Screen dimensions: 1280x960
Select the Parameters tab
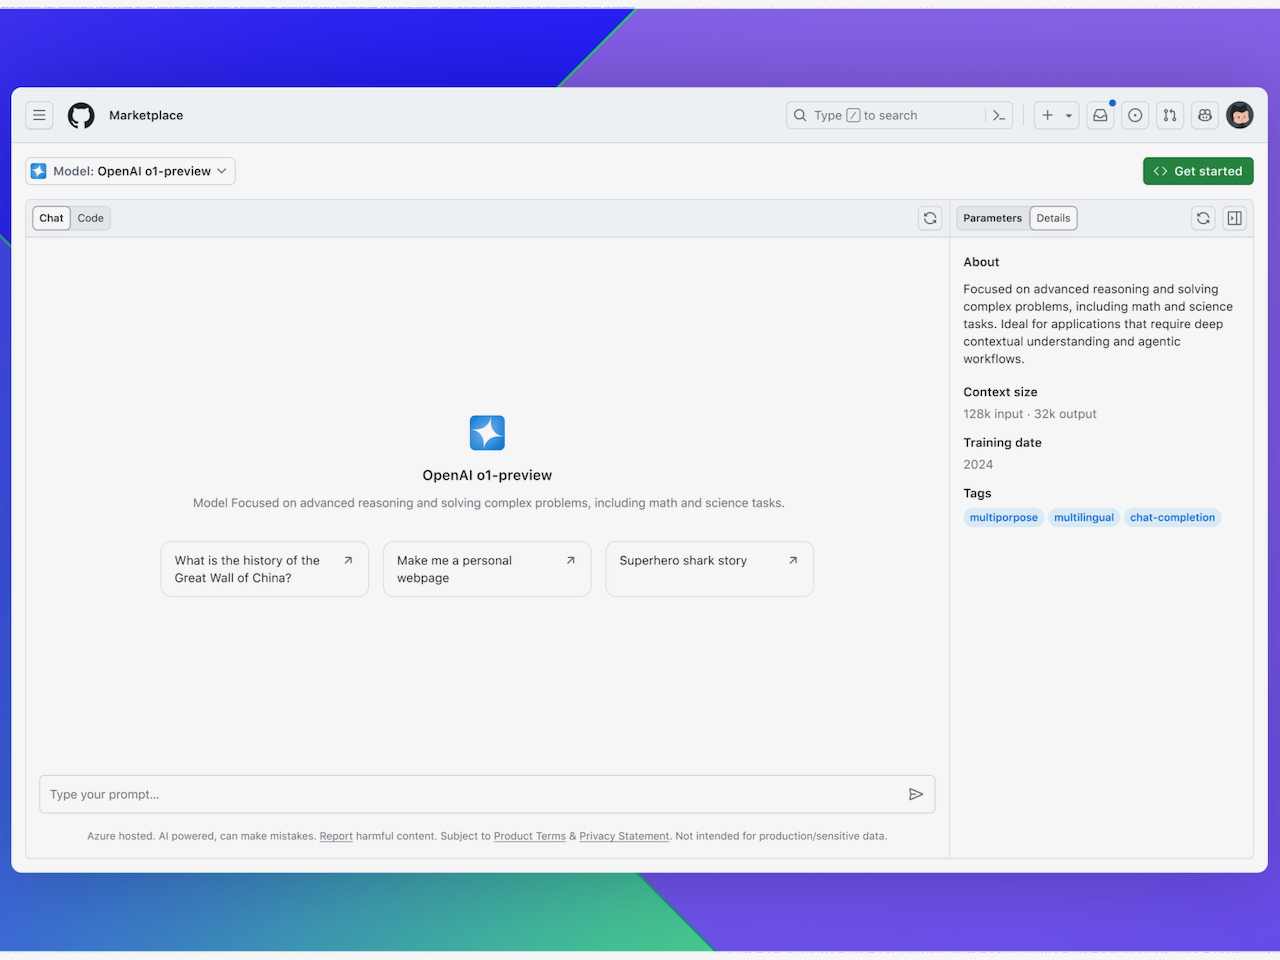(993, 218)
